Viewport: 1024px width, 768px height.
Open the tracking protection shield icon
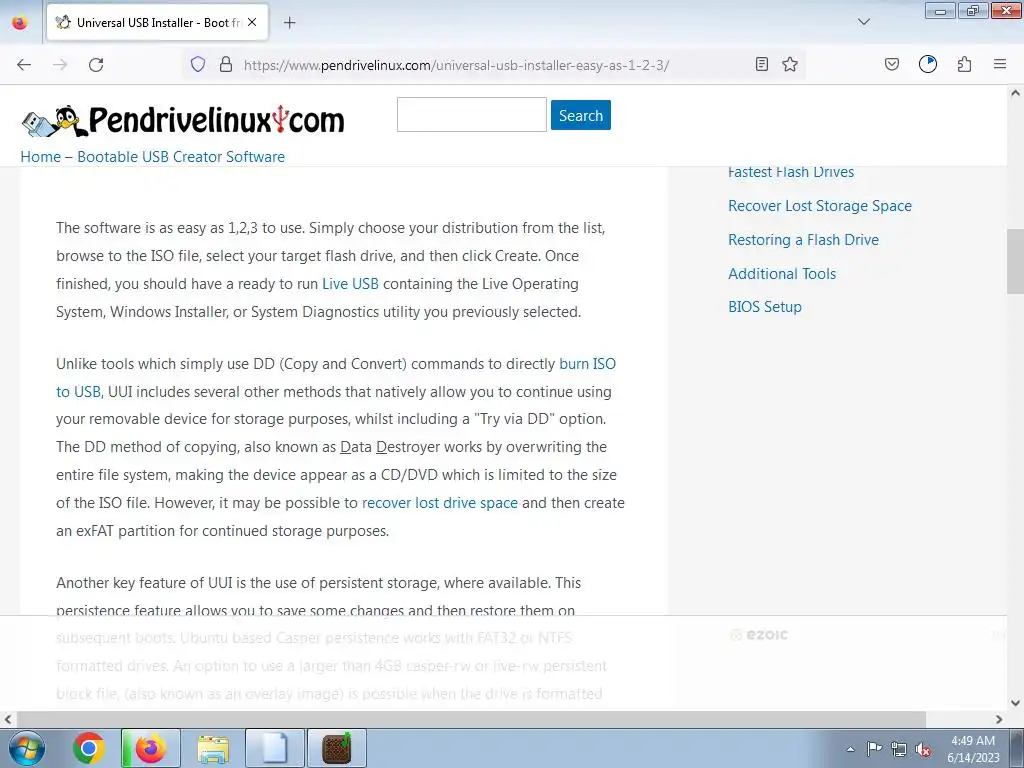(x=198, y=64)
